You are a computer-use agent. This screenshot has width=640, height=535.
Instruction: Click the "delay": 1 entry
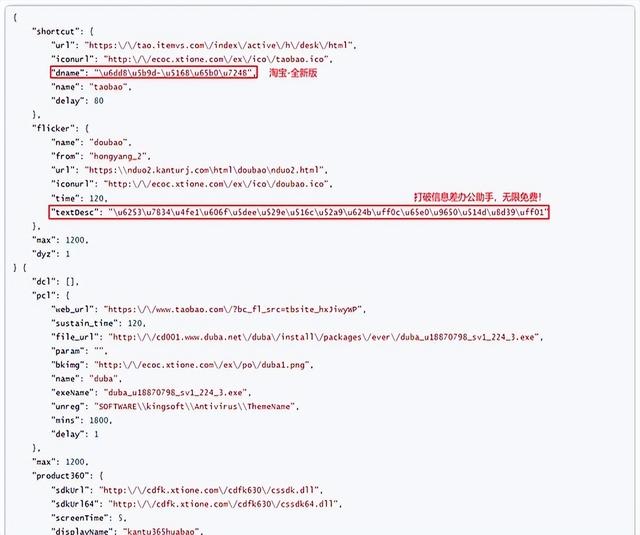point(75,434)
